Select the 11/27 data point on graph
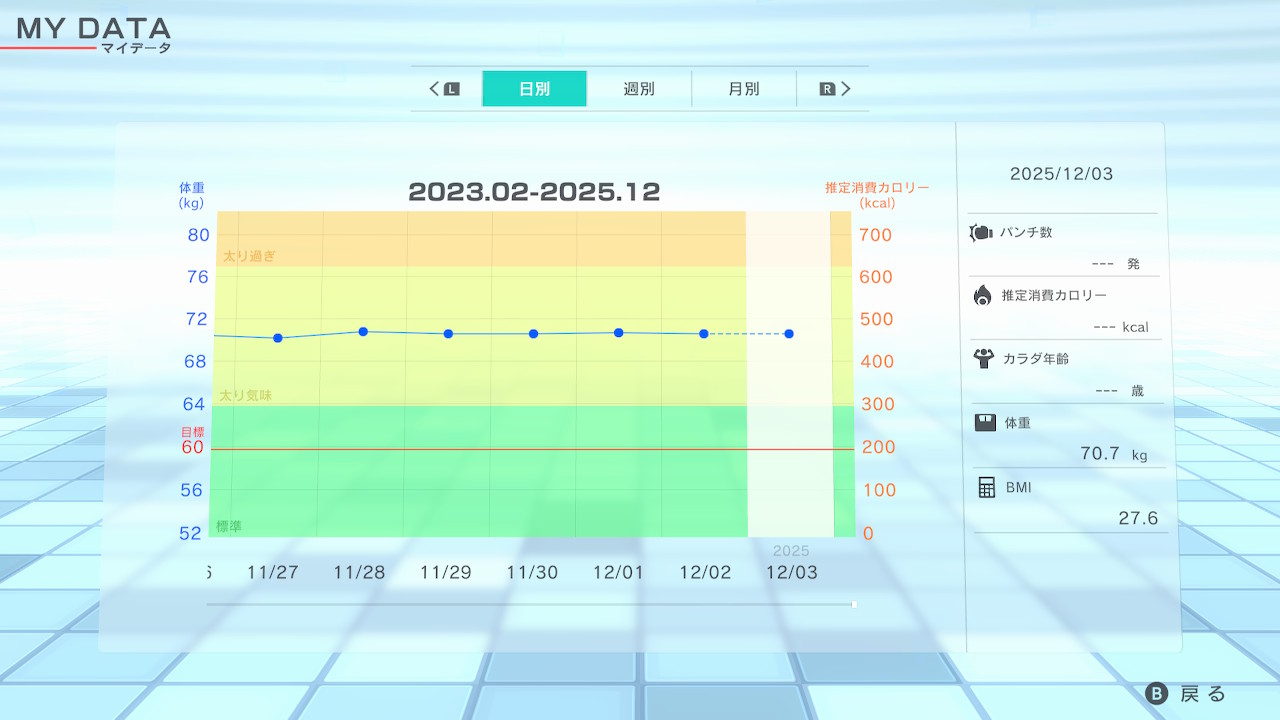The height and width of the screenshot is (720, 1280). (x=277, y=338)
